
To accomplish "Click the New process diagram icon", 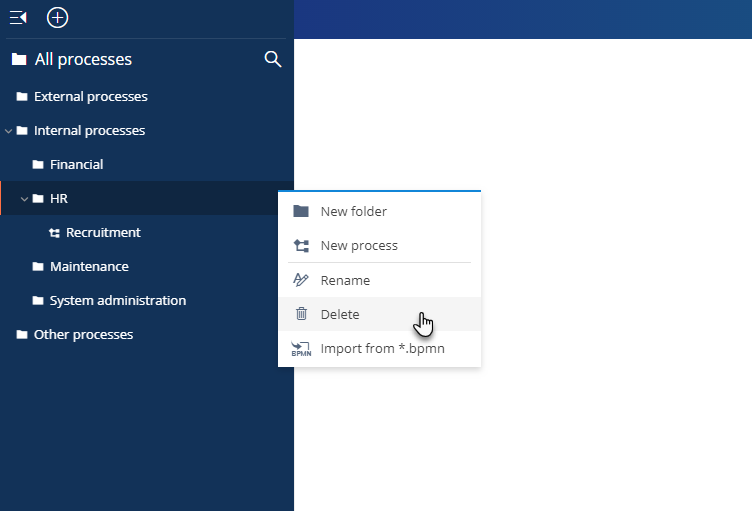I will click(301, 246).
